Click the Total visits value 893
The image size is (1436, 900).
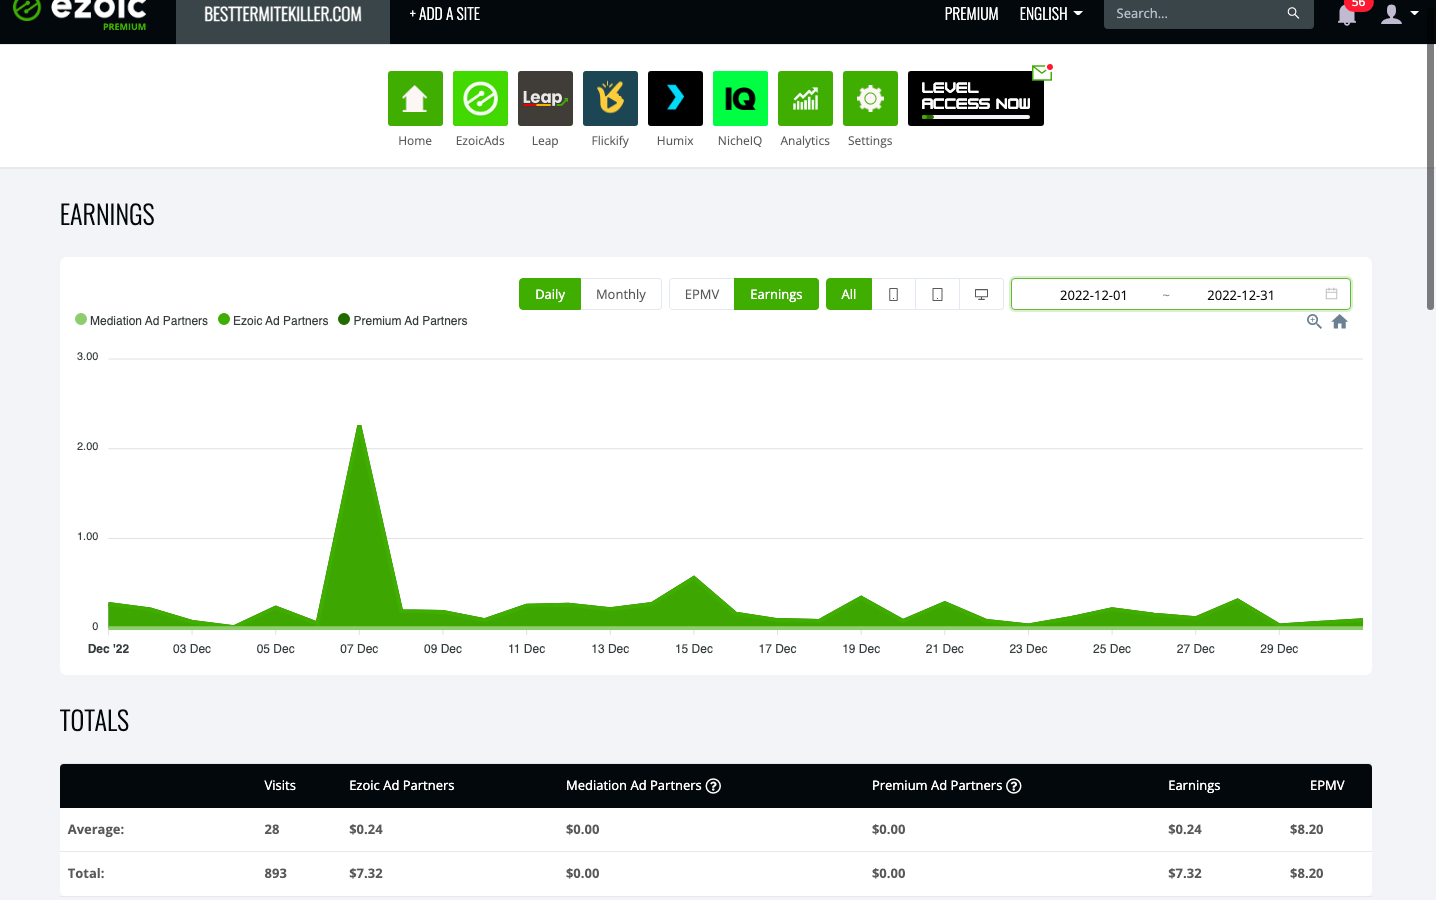click(x=276, y=873)
